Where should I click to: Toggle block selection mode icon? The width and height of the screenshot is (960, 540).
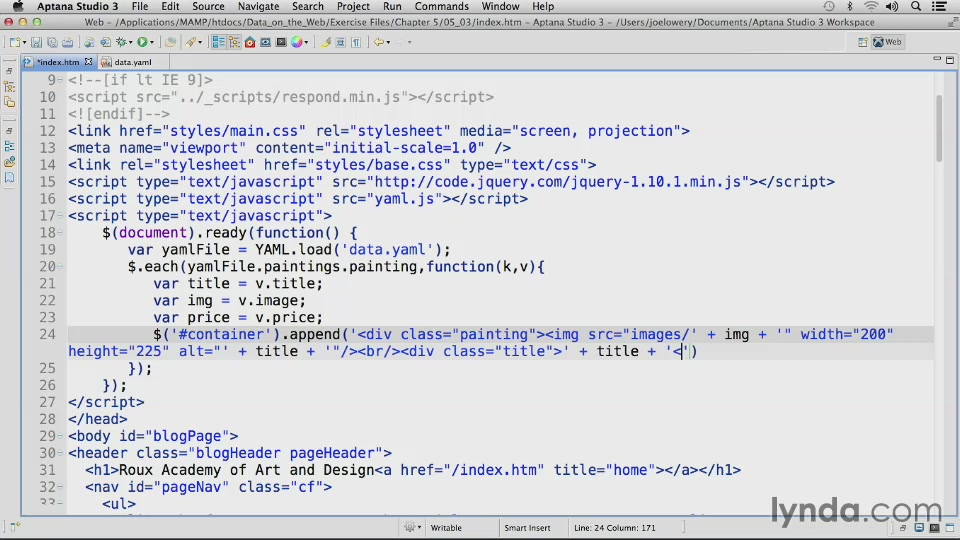tap(340, 42)
